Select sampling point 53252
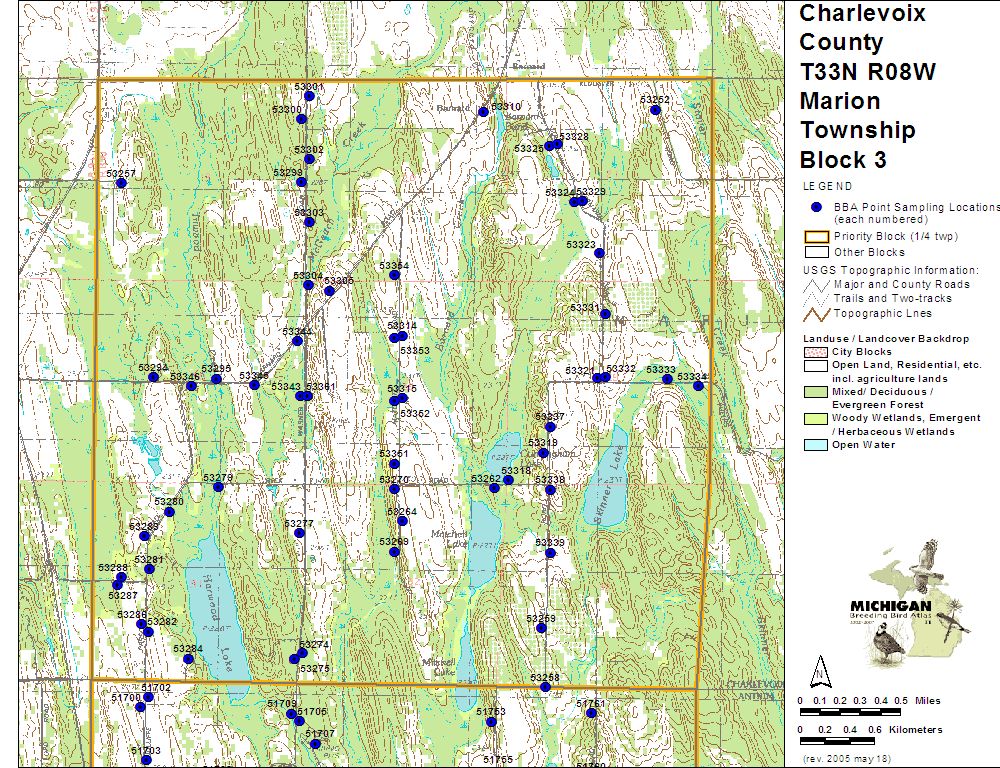Image resolution: width=1000 pixels, height=768 pixels. point(656,110)
